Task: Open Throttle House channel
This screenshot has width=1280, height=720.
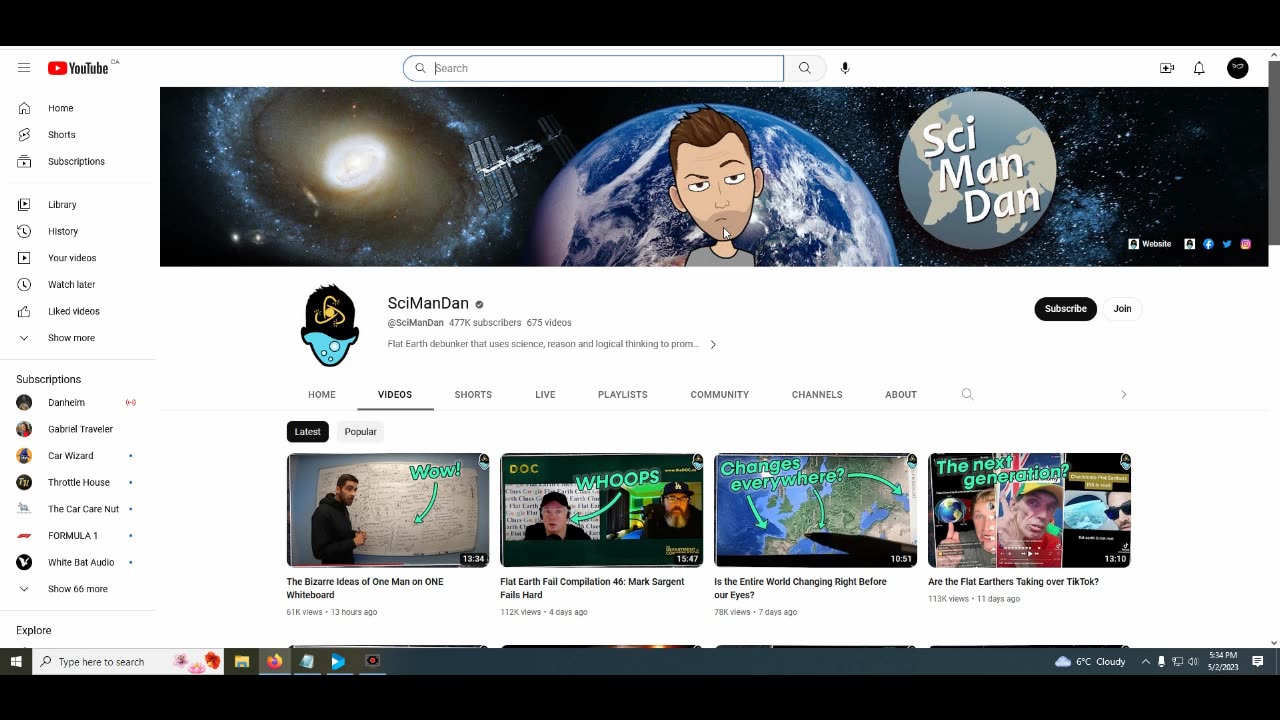Action: pos(80,483)
